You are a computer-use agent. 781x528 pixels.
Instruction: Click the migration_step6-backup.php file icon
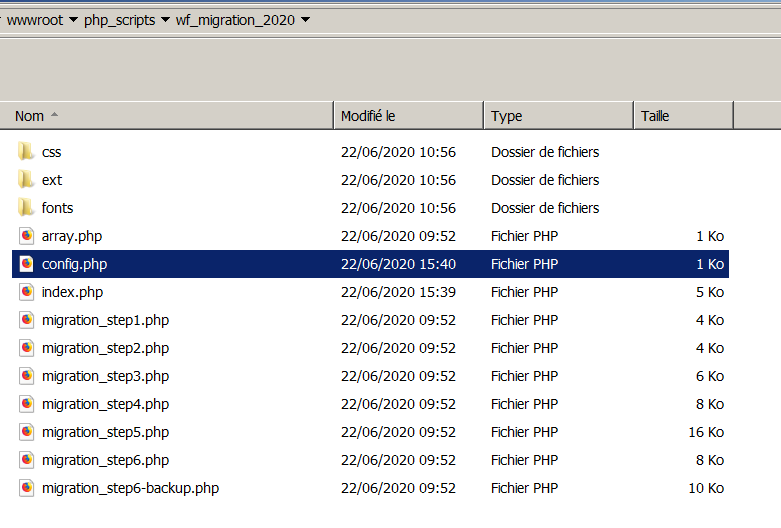[x=26, y=488]
